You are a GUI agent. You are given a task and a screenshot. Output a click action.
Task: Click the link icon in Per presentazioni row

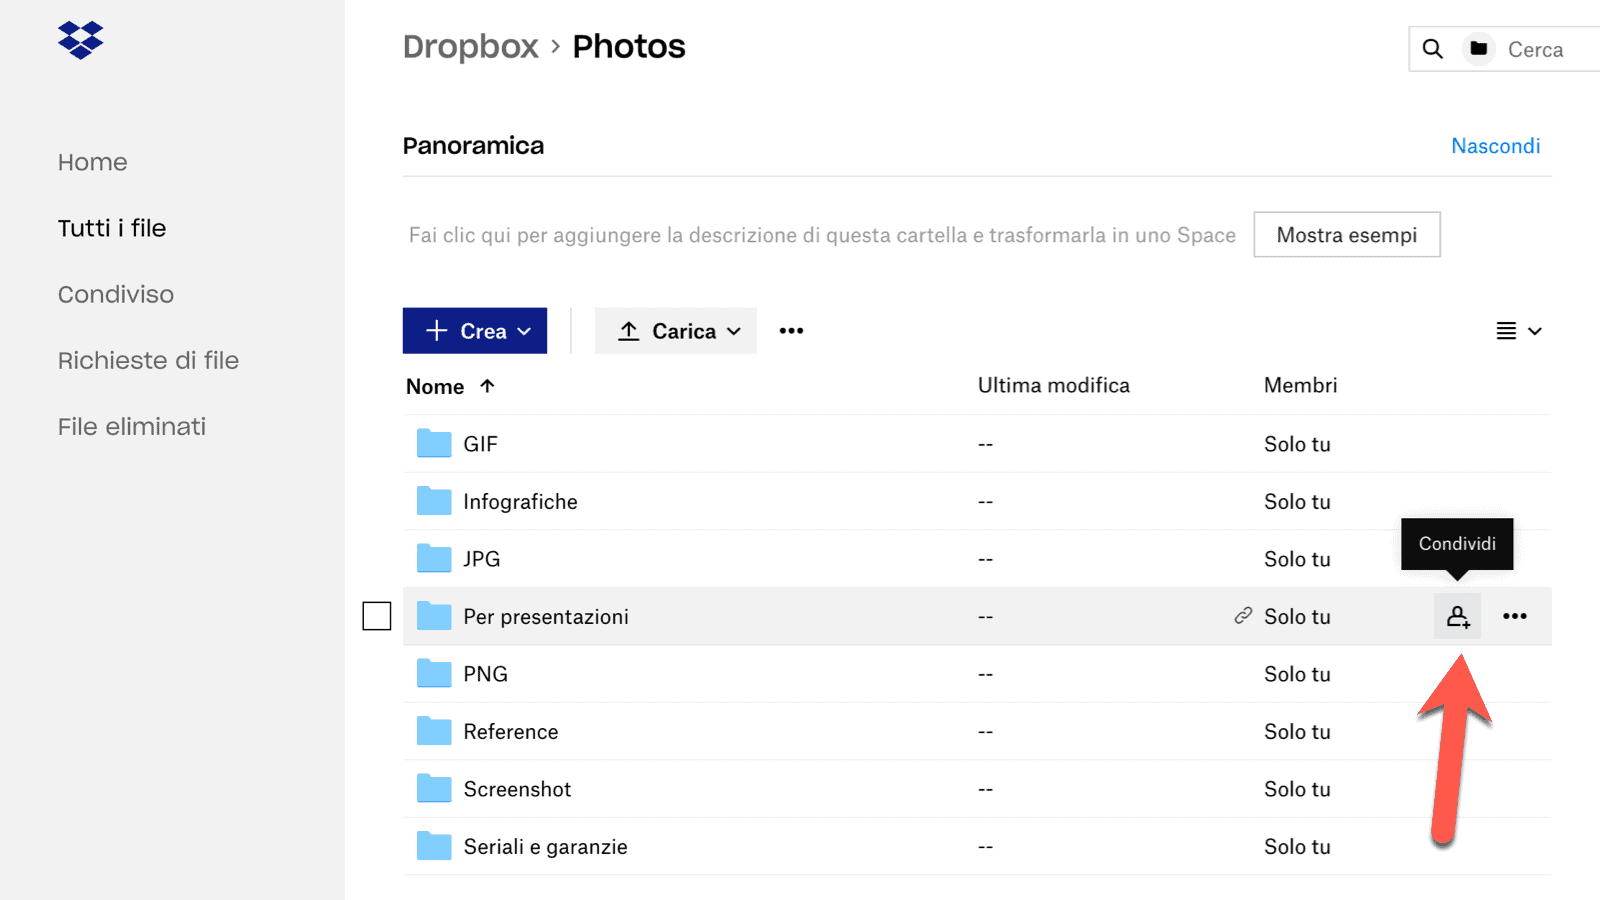(1243, 616)
